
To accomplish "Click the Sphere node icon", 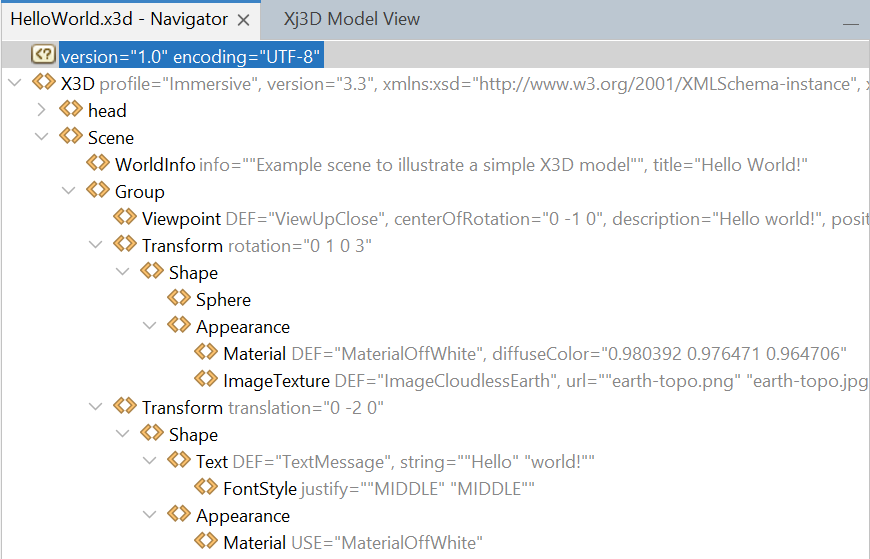I will pos(179,299).
